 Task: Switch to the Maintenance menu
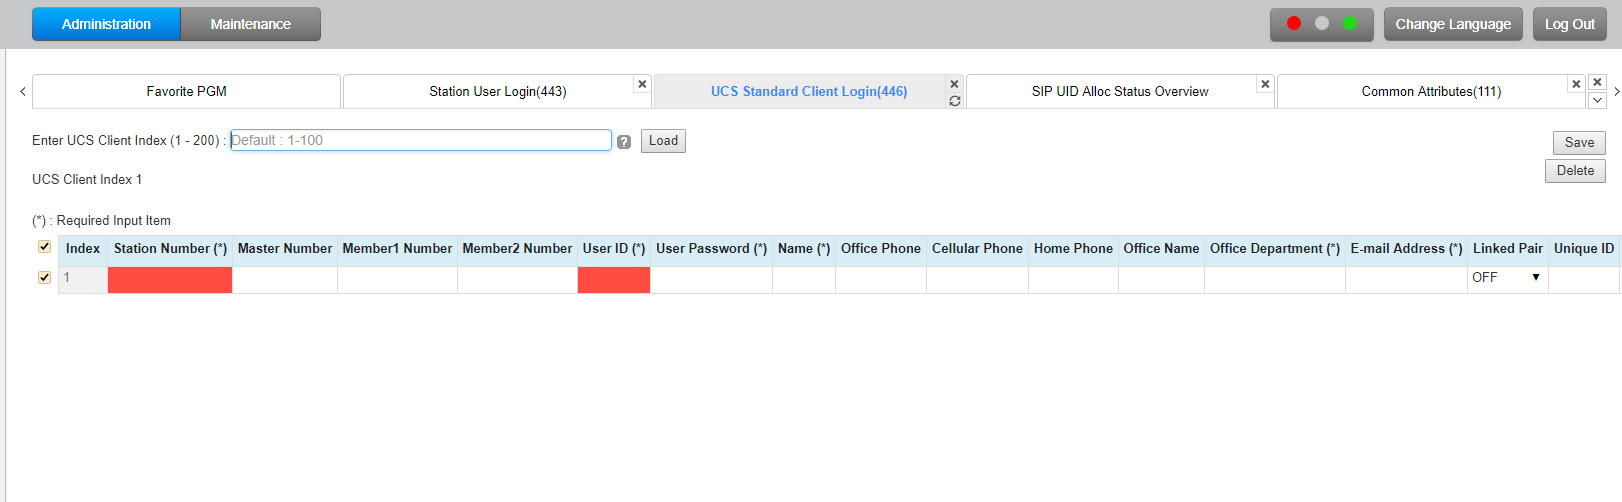pyautogui.click(x=250, y=24)
